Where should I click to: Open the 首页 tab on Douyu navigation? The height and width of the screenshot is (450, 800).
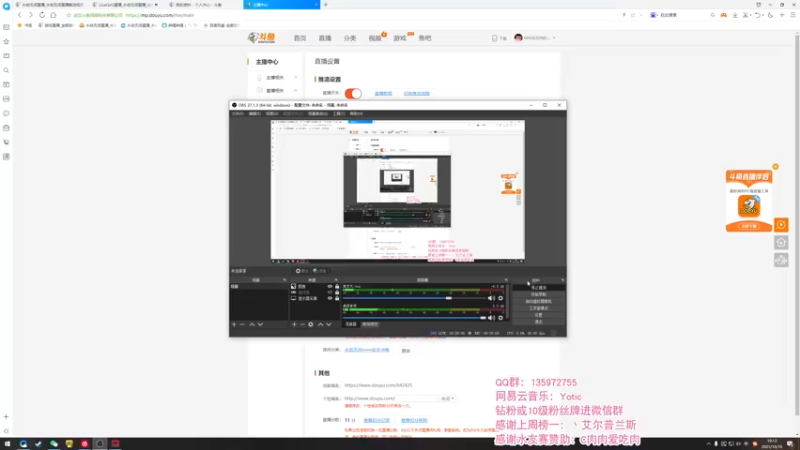point(300,38)
